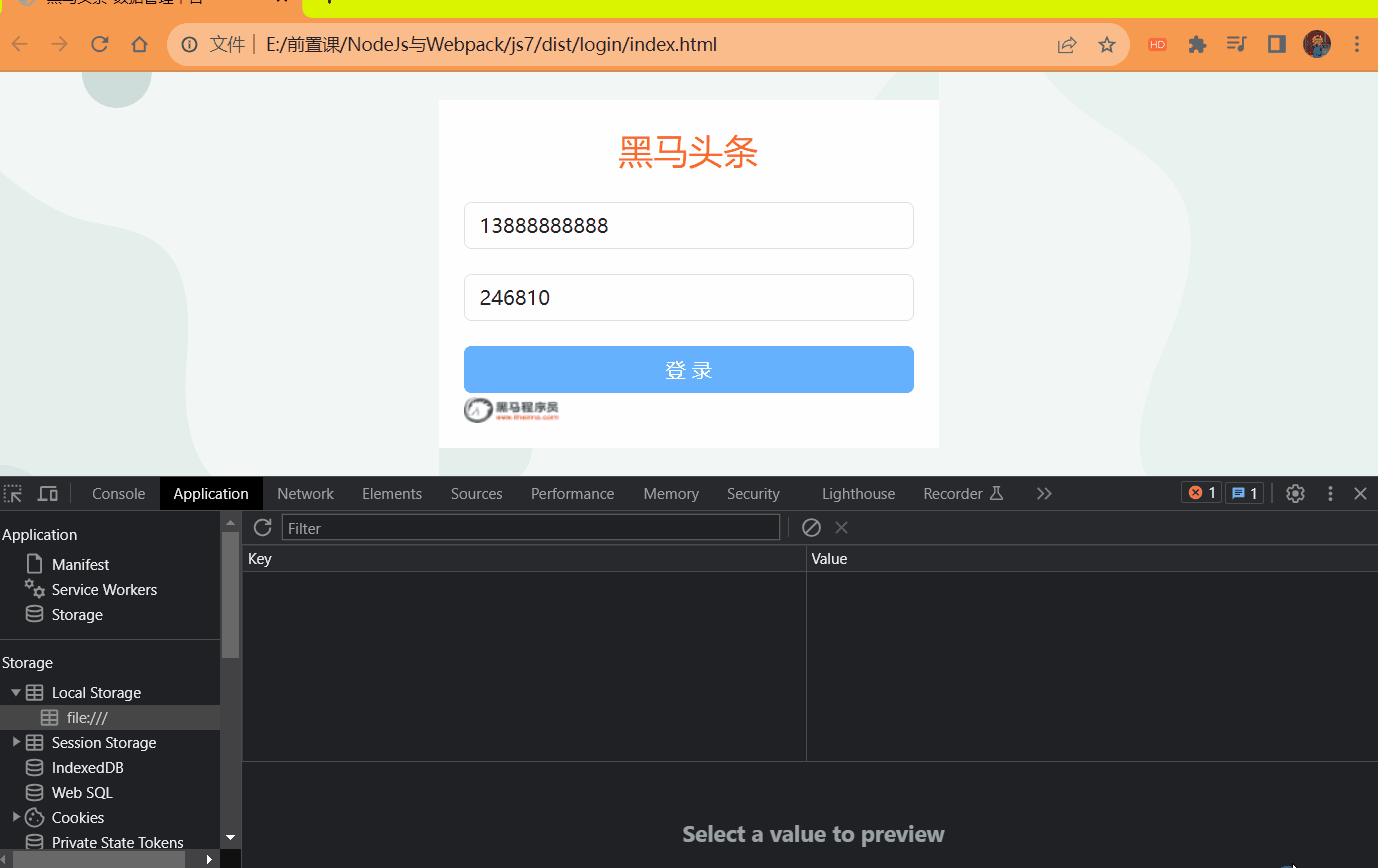1378x868 pixels.
Task: Open Storage under Application section
Action: click(77, 614)
